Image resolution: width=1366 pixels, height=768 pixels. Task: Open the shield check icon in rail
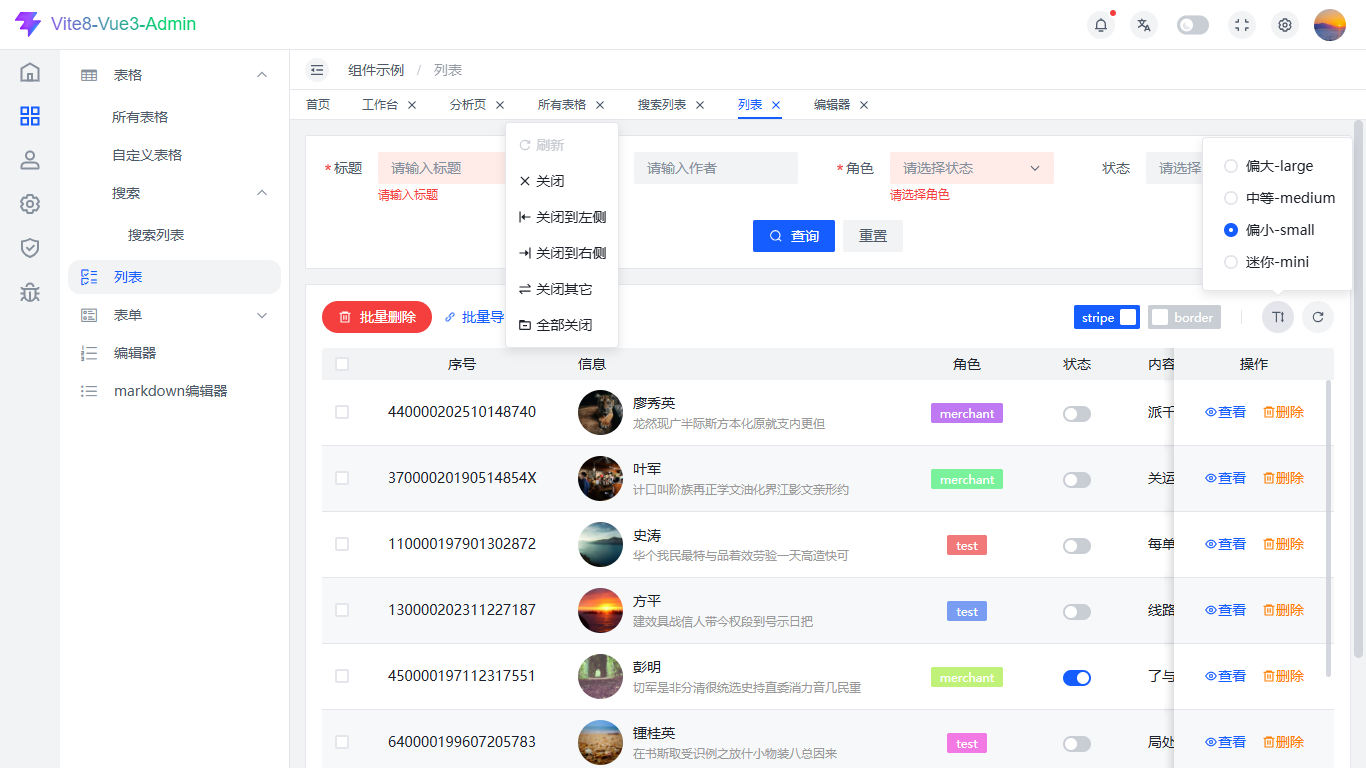(30, 248)
